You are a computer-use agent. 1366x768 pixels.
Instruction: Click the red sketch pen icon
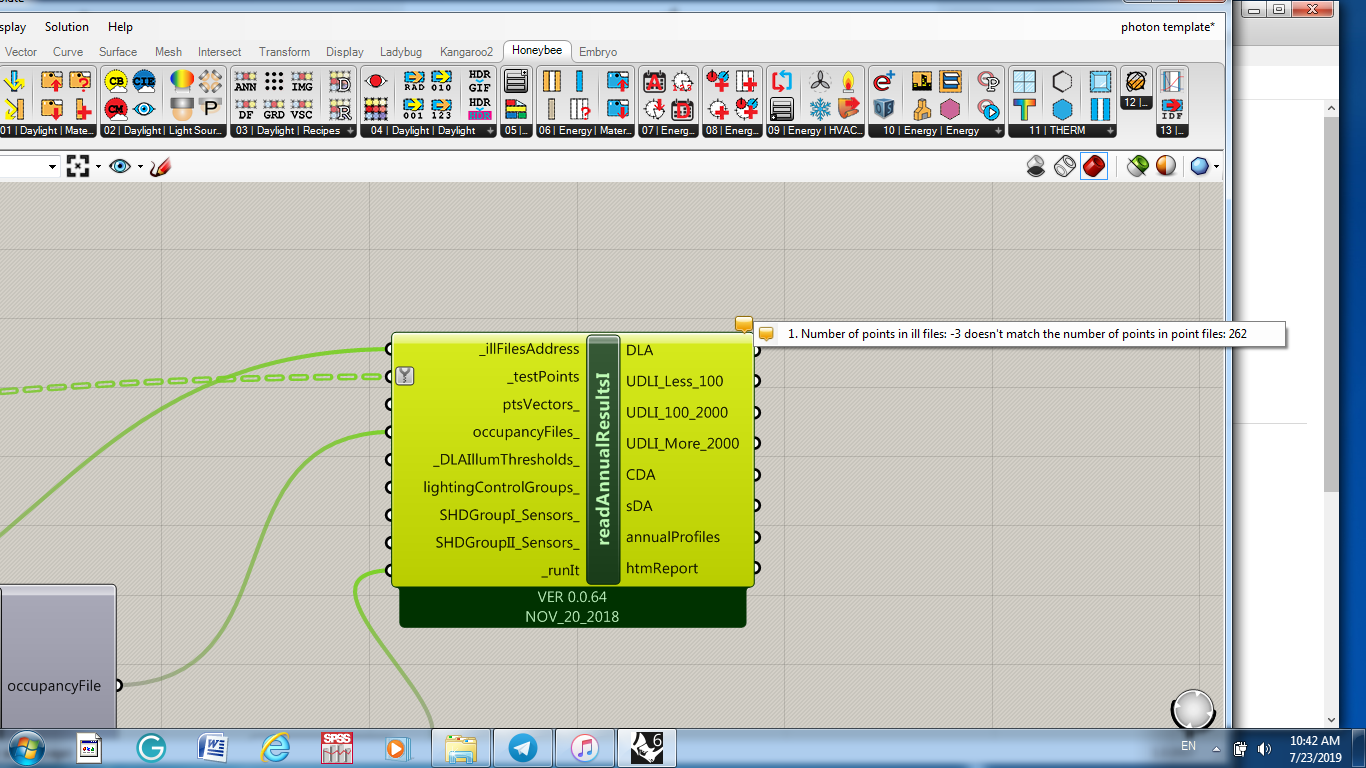coord(160,167)
